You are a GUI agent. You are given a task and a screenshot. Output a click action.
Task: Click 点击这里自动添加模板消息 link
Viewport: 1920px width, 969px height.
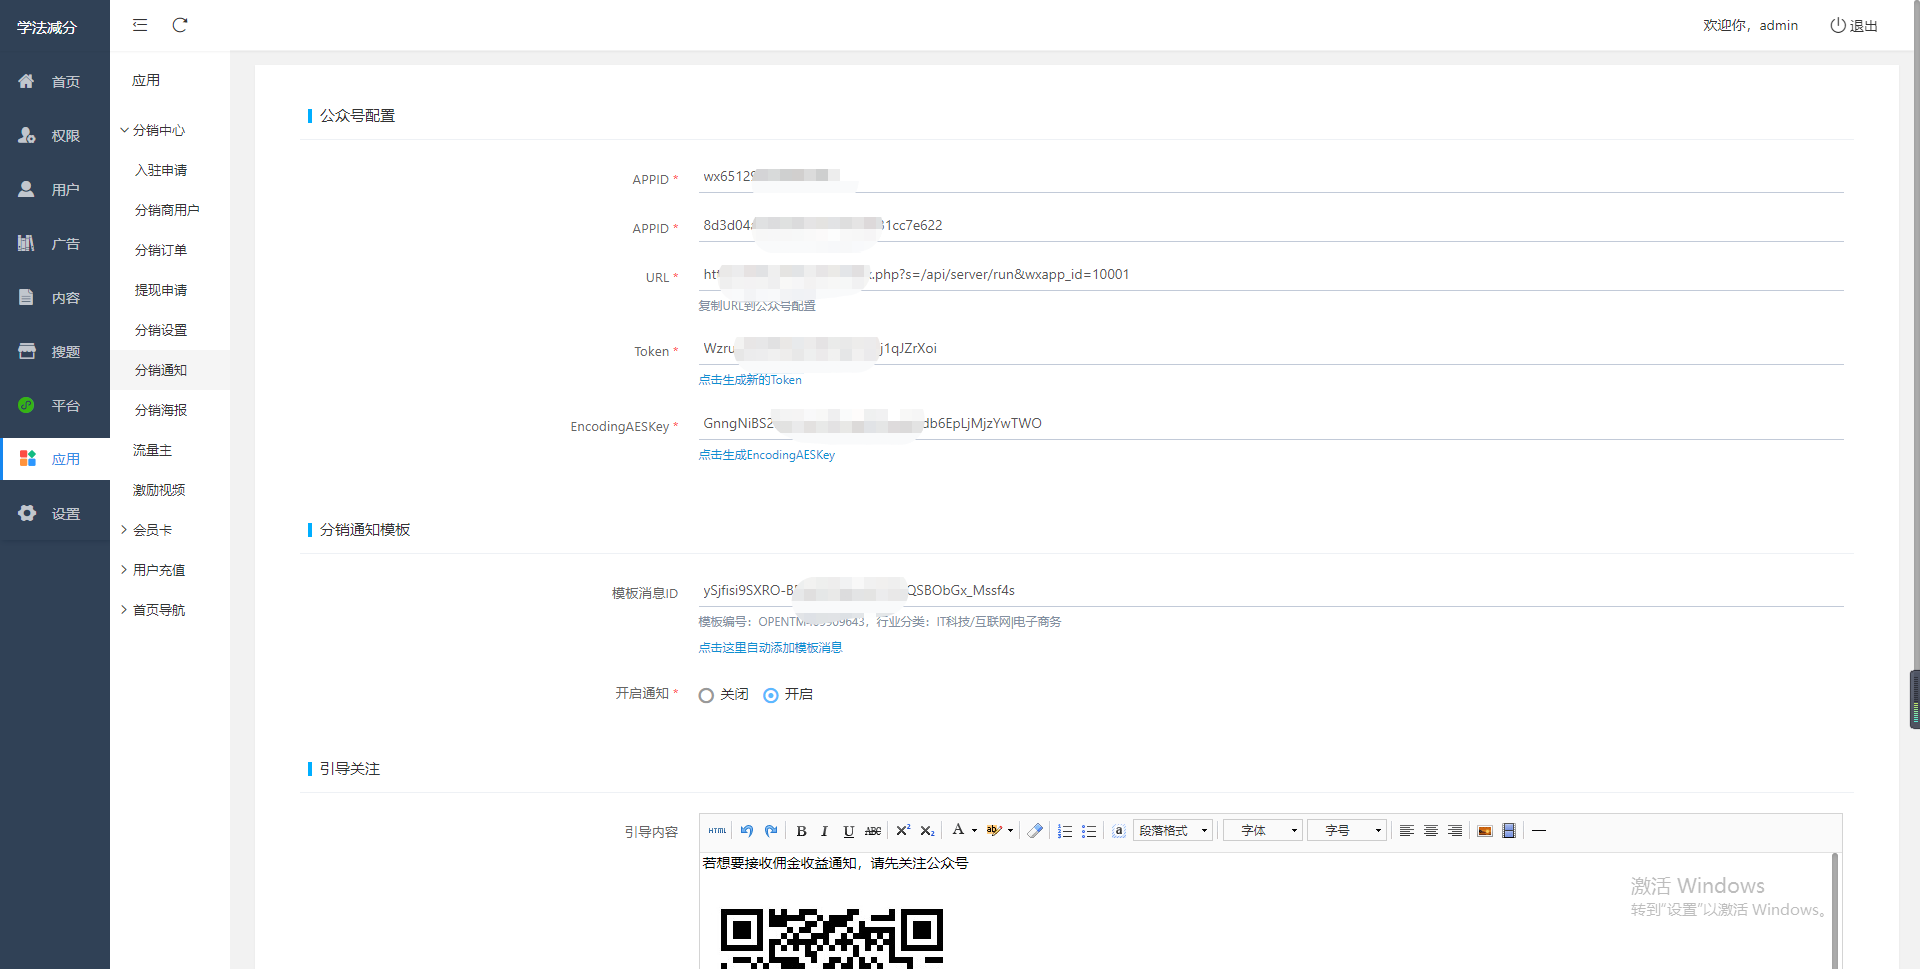click(x=770, y=648)
